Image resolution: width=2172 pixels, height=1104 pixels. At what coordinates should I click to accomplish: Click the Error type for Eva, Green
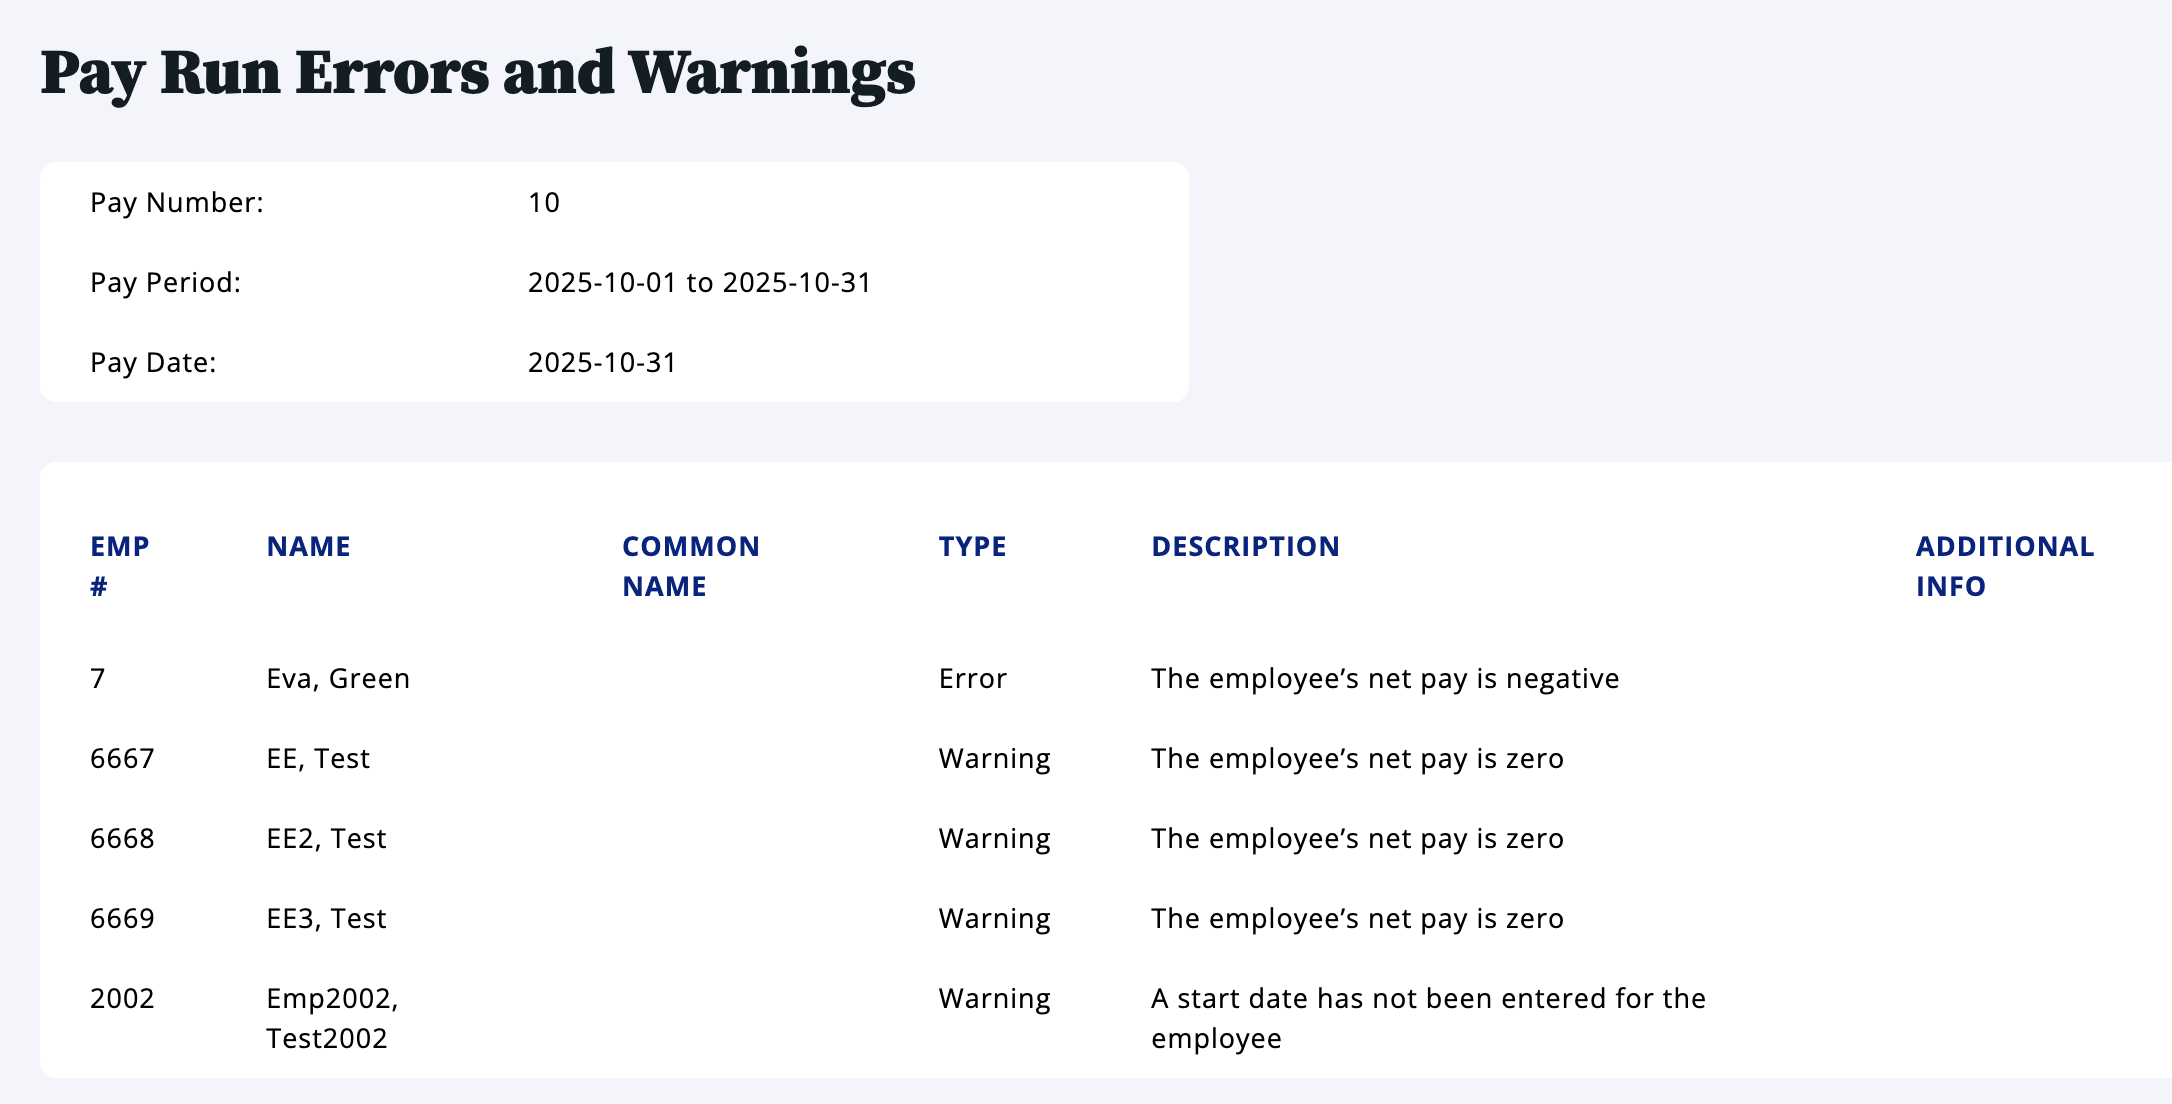pos(972,679)
